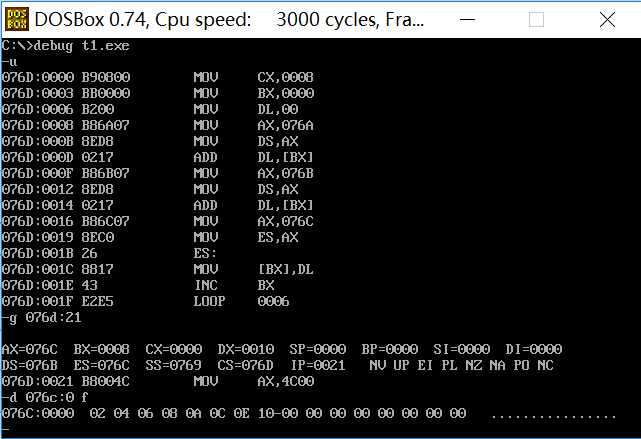
Task: Click the DOSBox icon in title bar
Action: pos(17,19)
